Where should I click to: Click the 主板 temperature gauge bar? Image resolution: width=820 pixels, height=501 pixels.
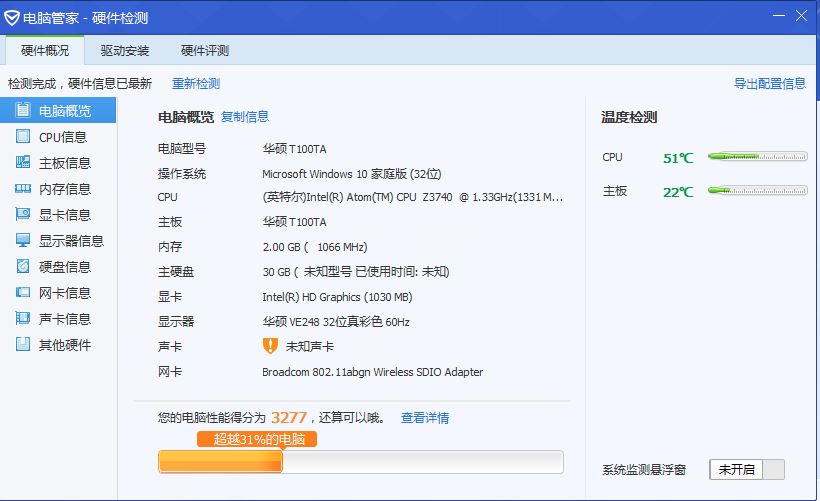coord(757,190)
